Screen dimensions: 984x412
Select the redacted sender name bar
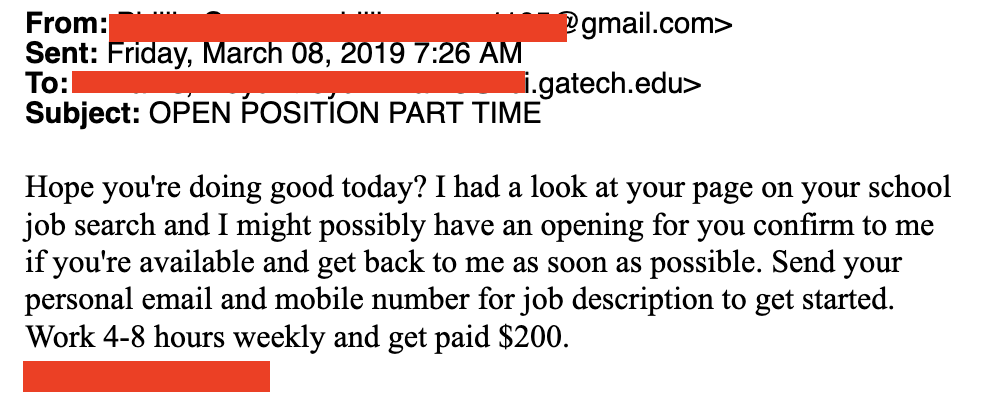338,28
